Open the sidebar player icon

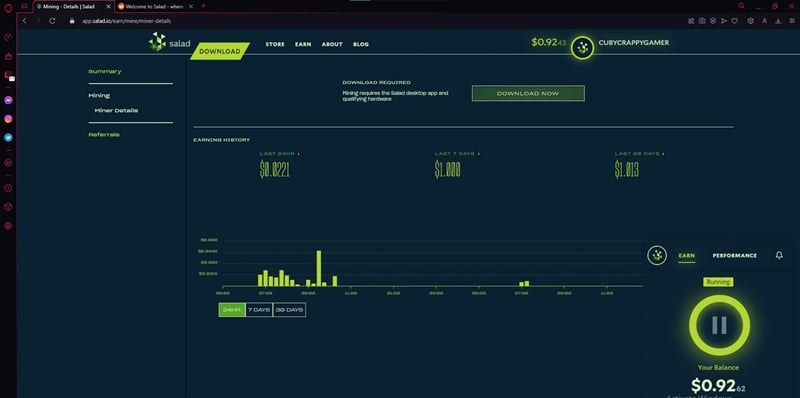coord(8,163)
